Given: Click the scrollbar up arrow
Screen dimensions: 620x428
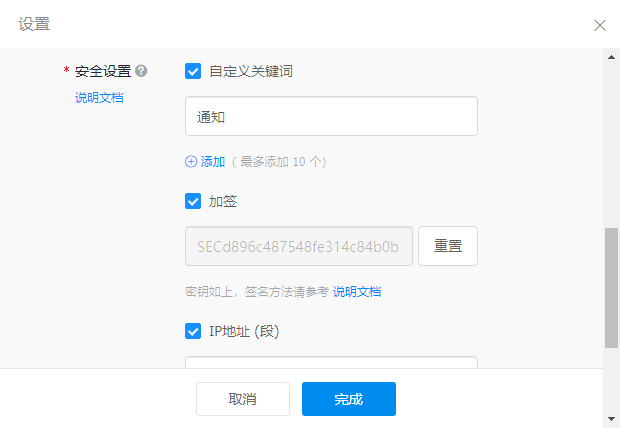Looking at the screenshot, I should (611, 57).
